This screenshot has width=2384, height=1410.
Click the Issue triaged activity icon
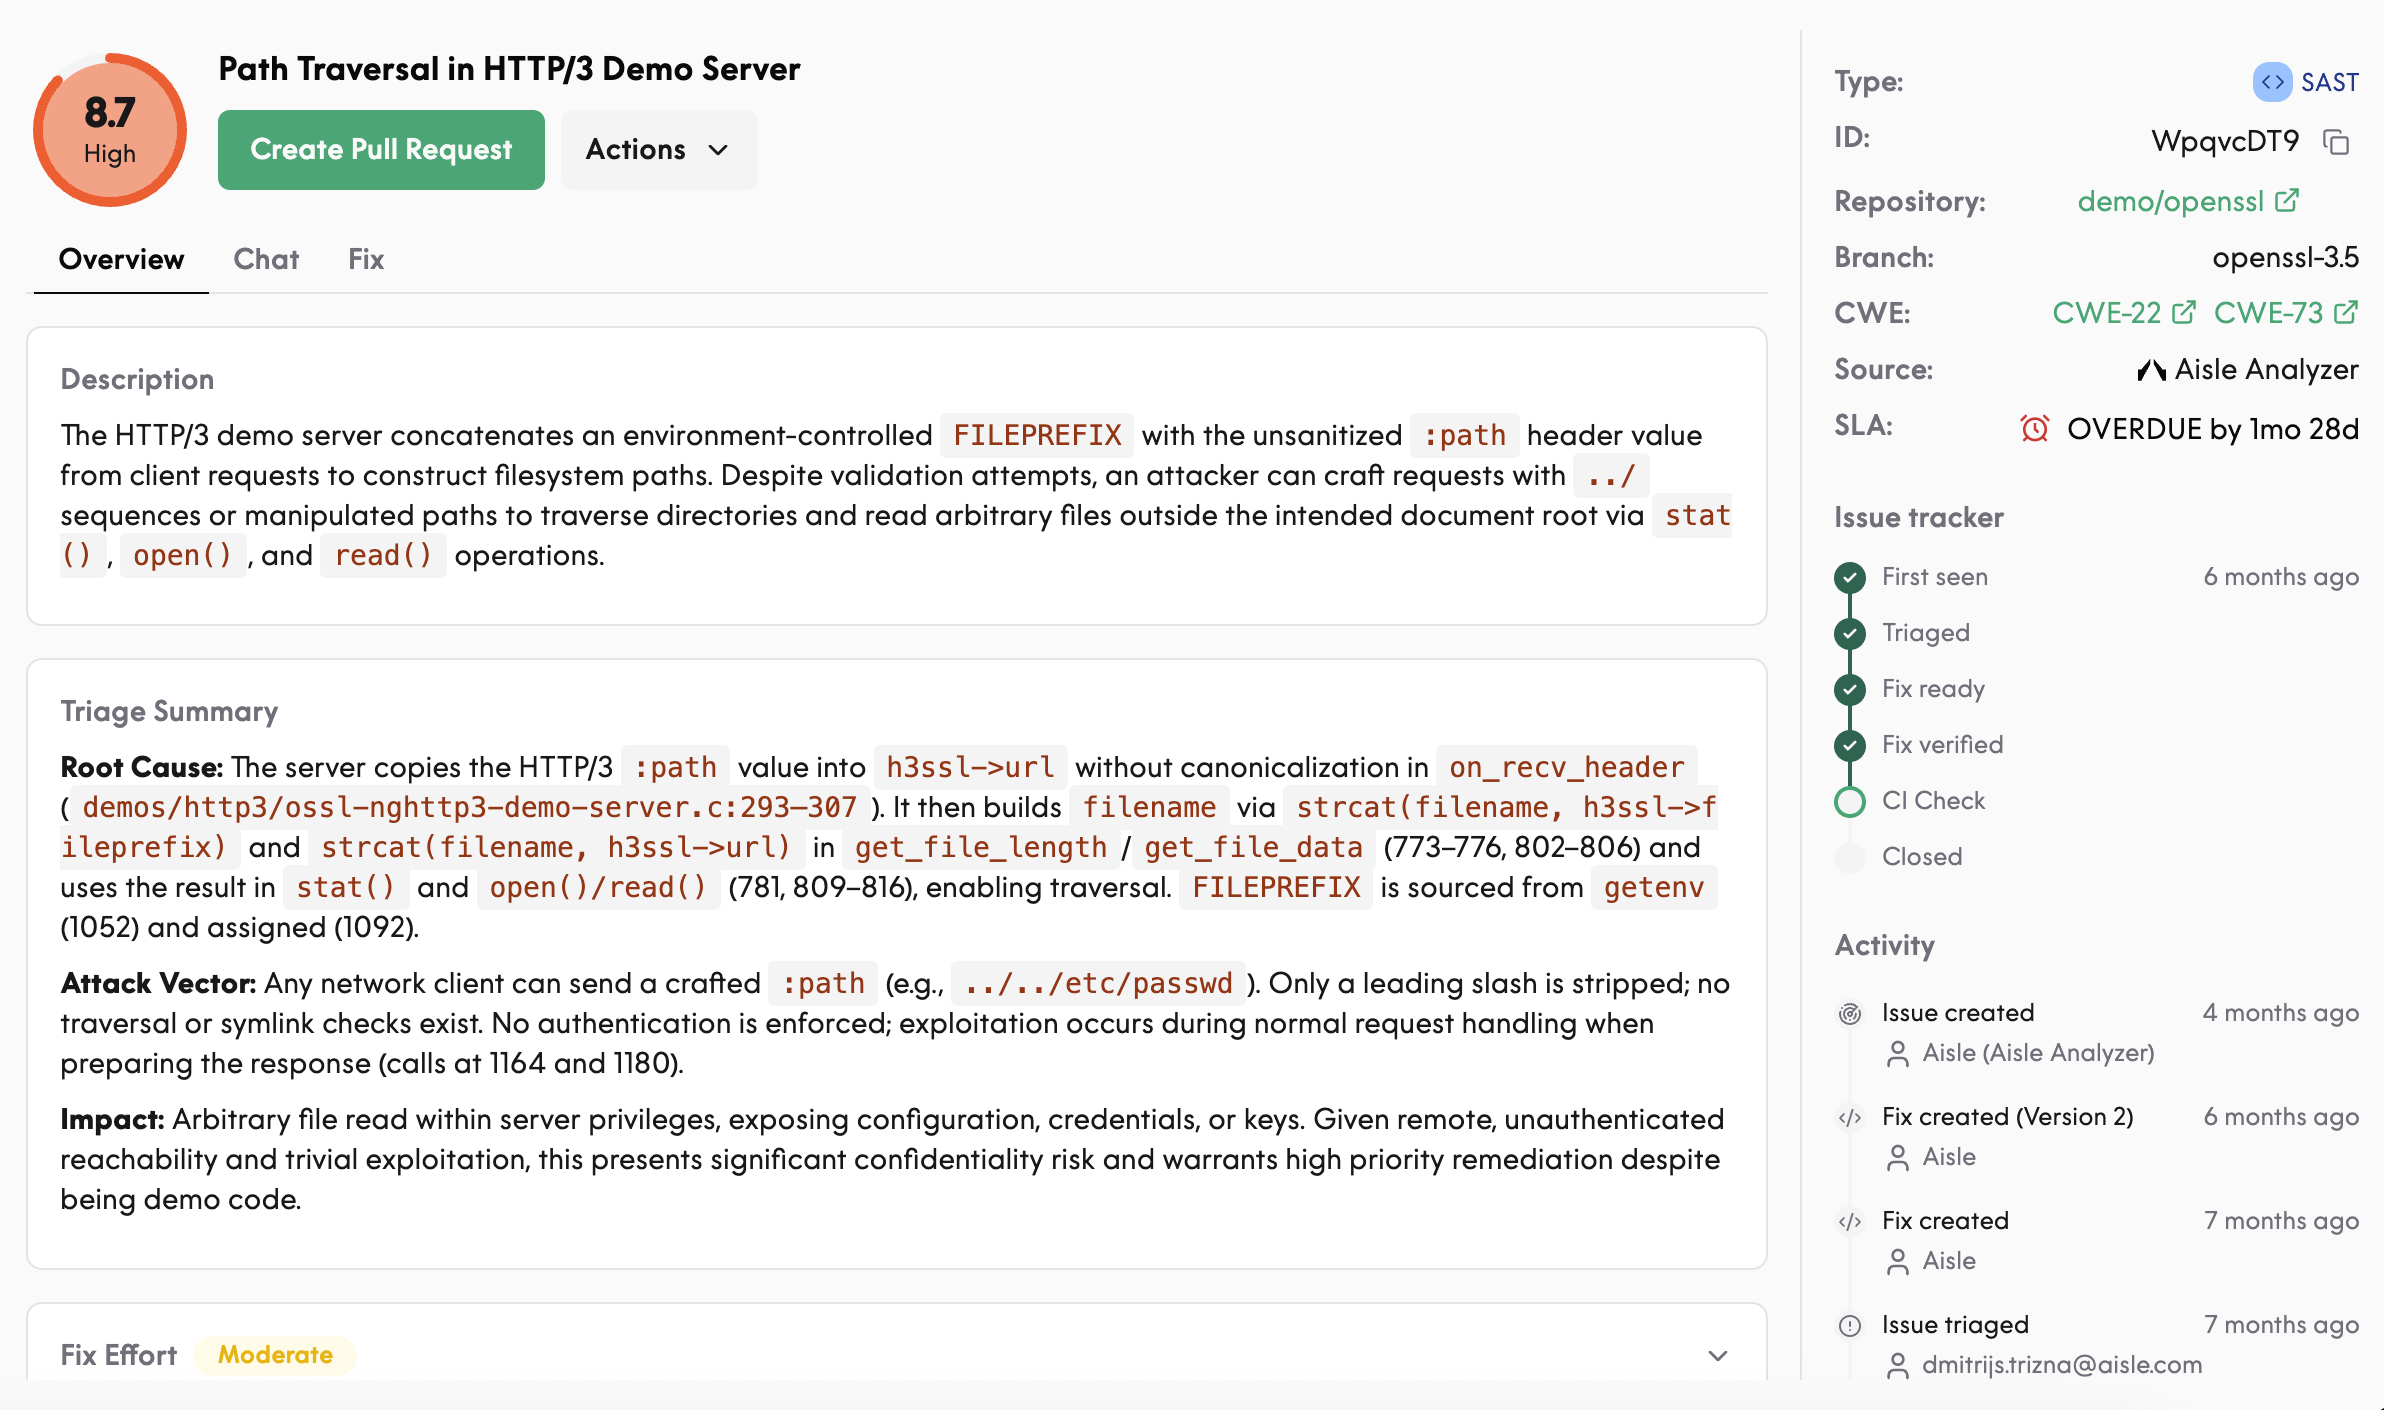[x=1850, y=1326]
